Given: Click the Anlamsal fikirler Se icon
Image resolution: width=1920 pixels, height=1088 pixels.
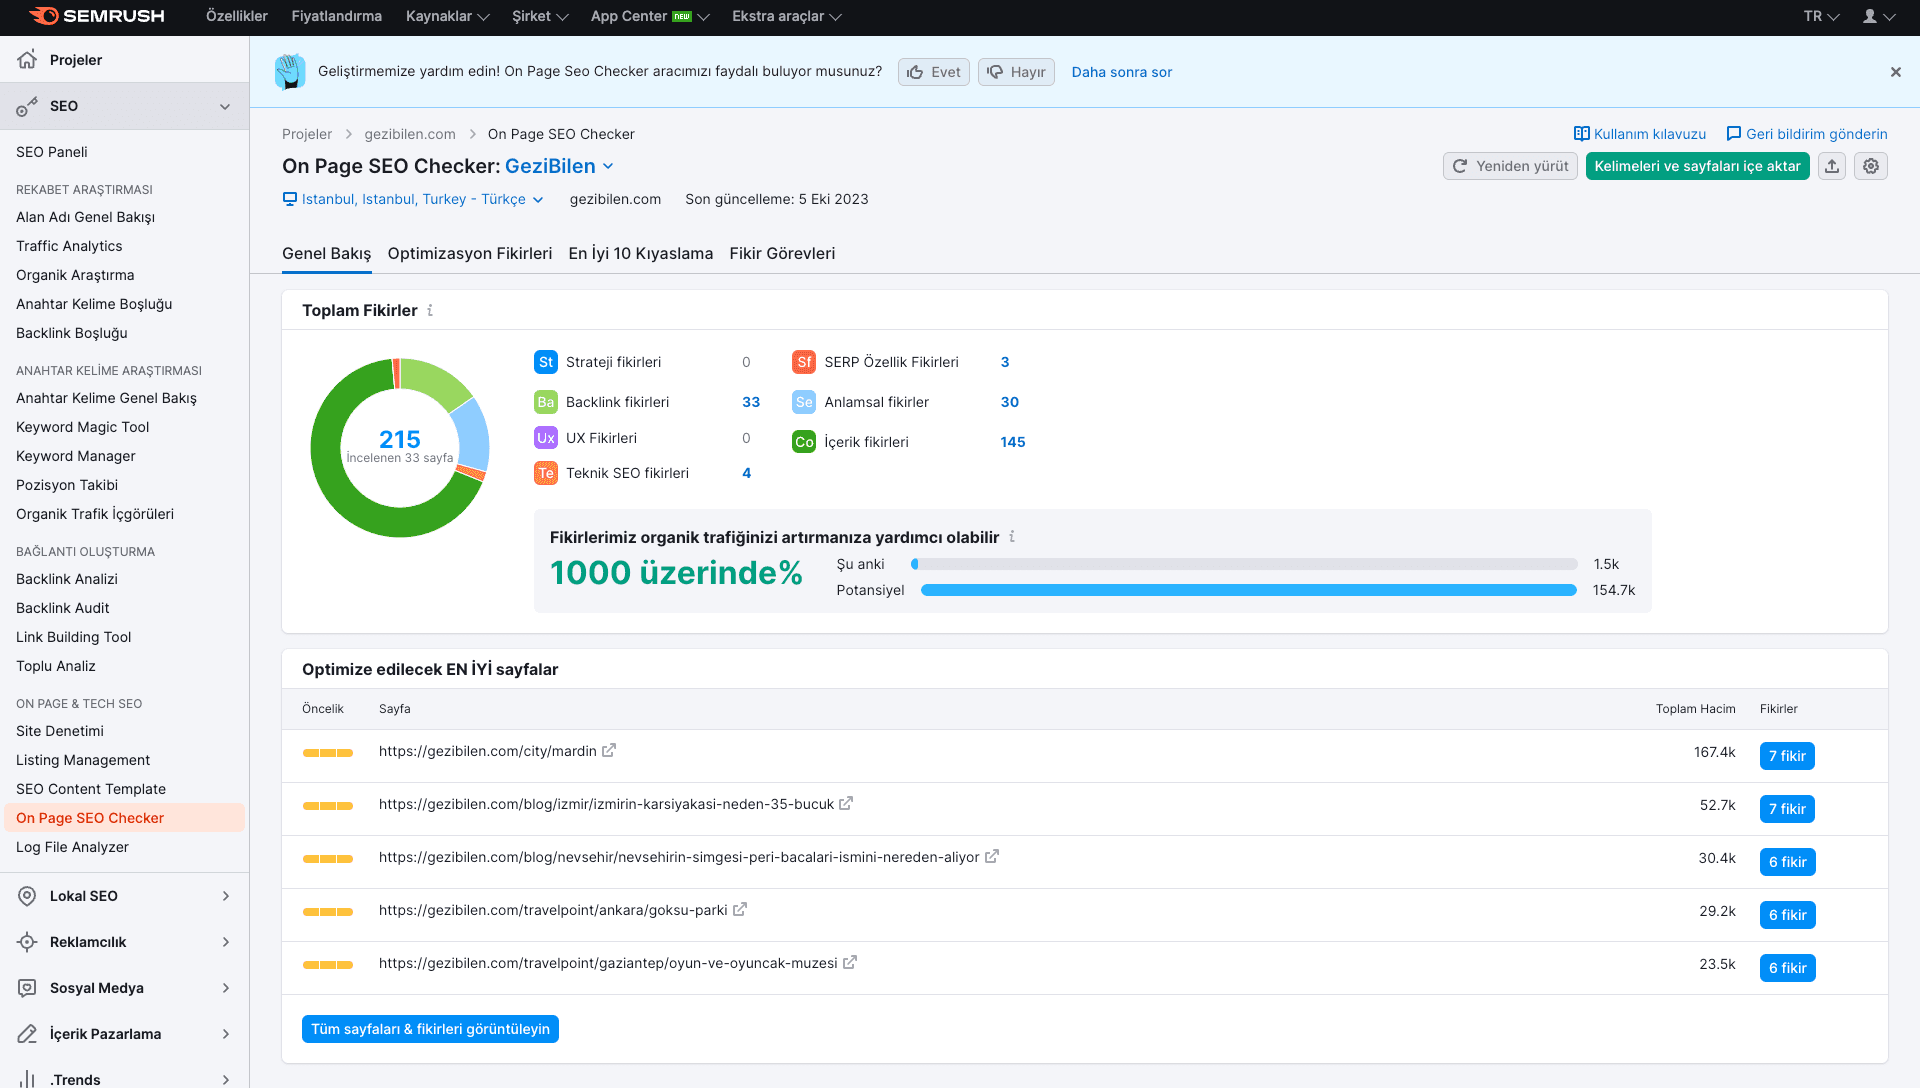Looking at the screenshot, I should click(804, 402).
